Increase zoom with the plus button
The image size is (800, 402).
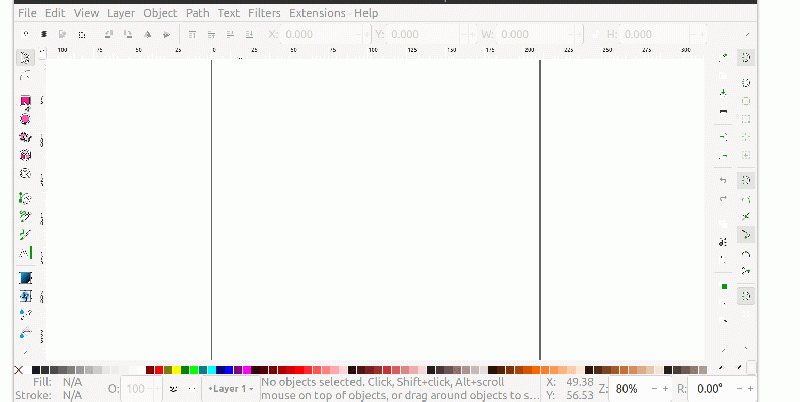pyautogui.click(x=666, y=388)
